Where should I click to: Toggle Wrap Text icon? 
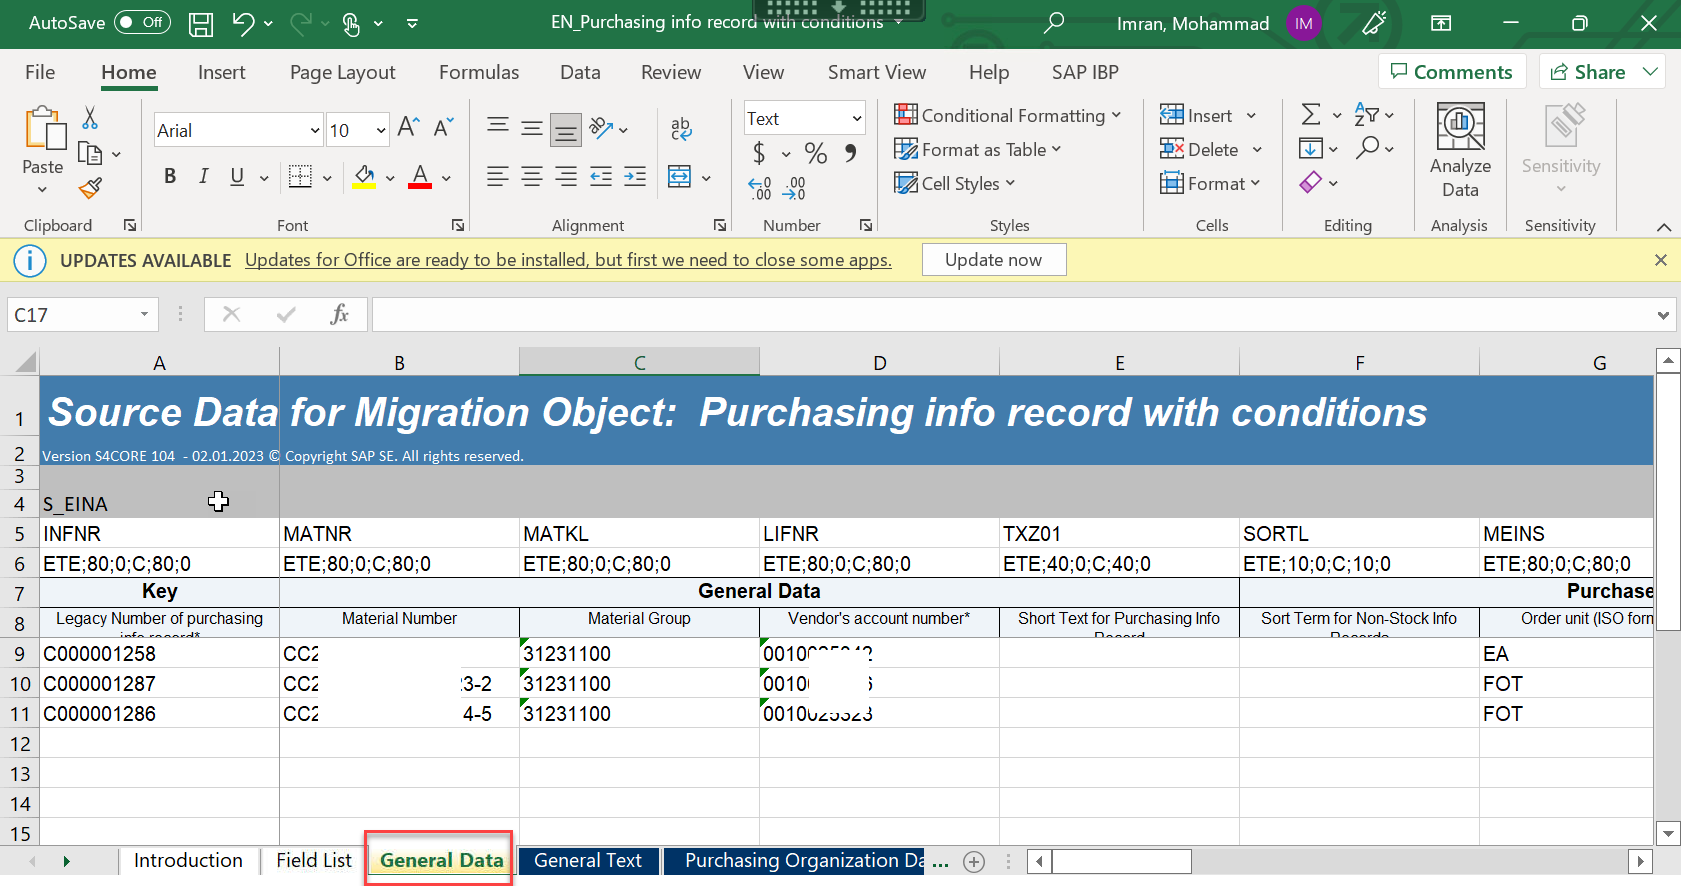point(681,127)
